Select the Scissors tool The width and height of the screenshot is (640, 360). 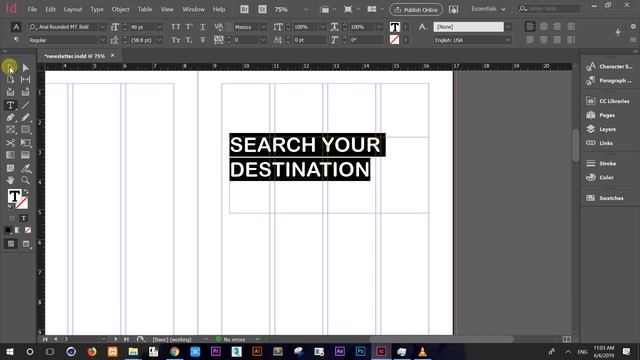10,143
